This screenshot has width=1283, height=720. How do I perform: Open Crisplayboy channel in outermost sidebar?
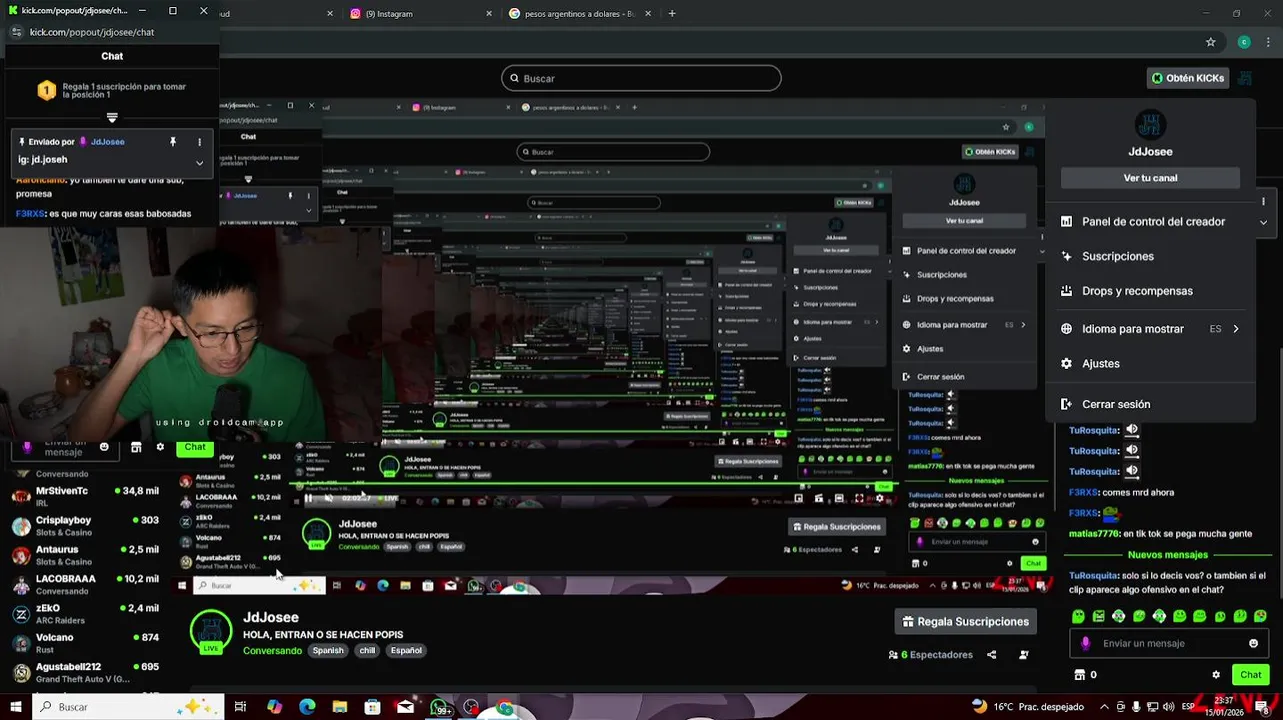85,525
